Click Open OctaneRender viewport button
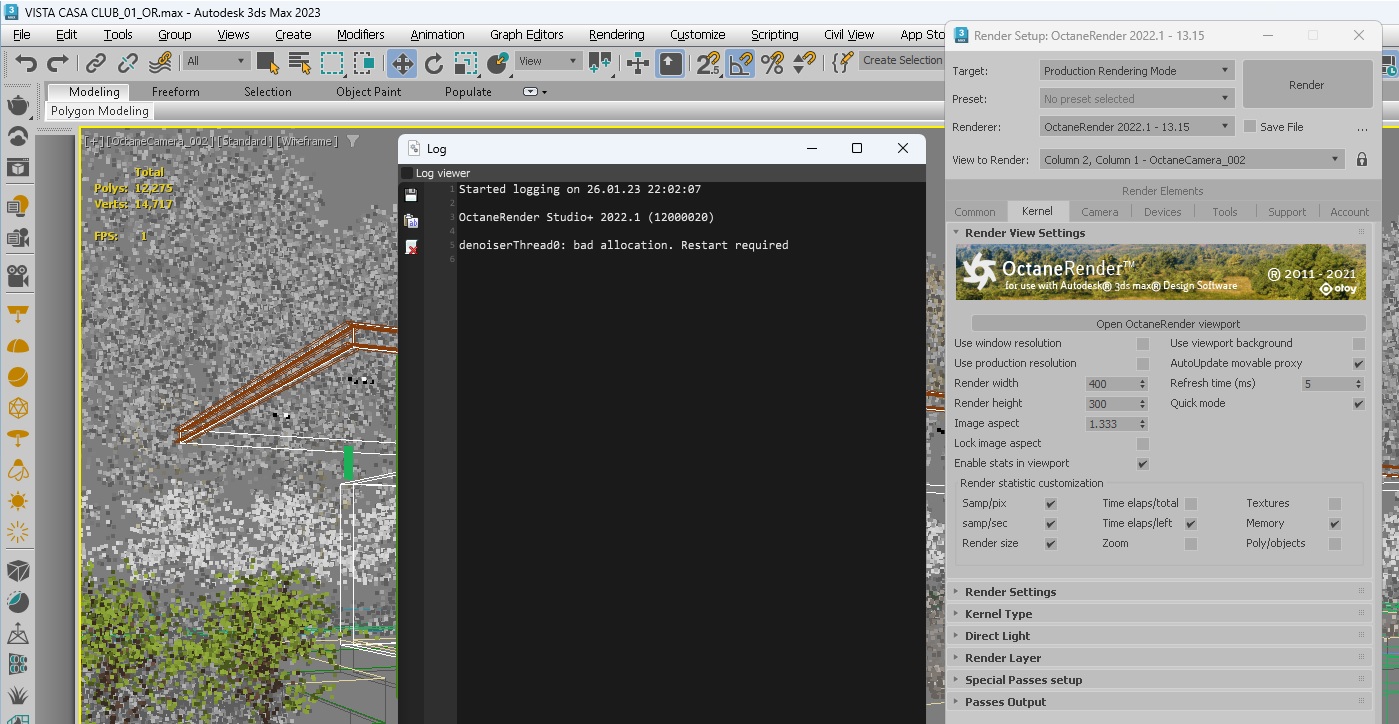Screen dimensions: 1399x724 [x=1168, y=324]
